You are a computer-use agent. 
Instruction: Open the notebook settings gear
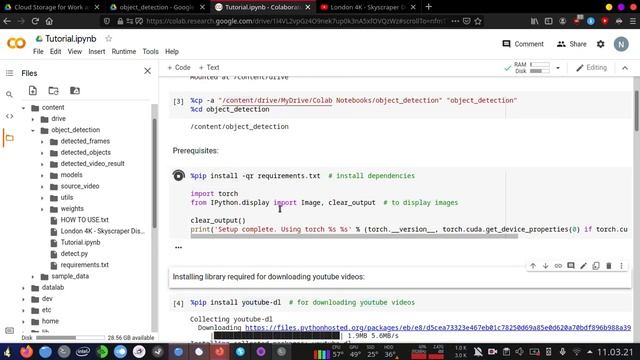click(600, 44)
